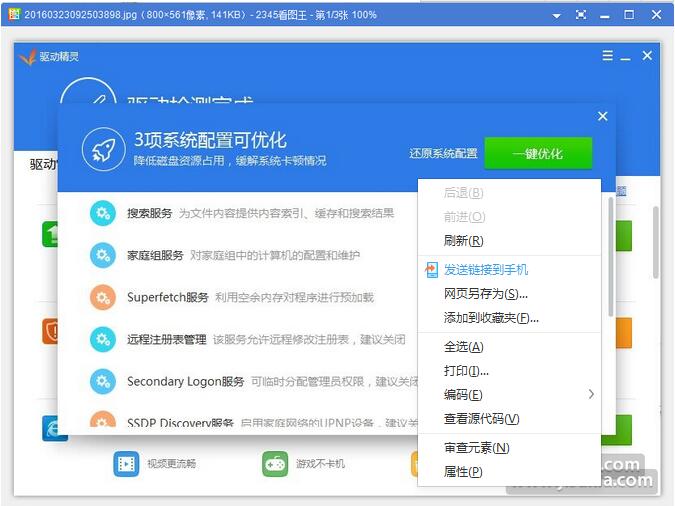The image size is (675, 506).
Task: Click the scrollbar of the optimization list
Action: pyautogui.click(x=610, y=257)
